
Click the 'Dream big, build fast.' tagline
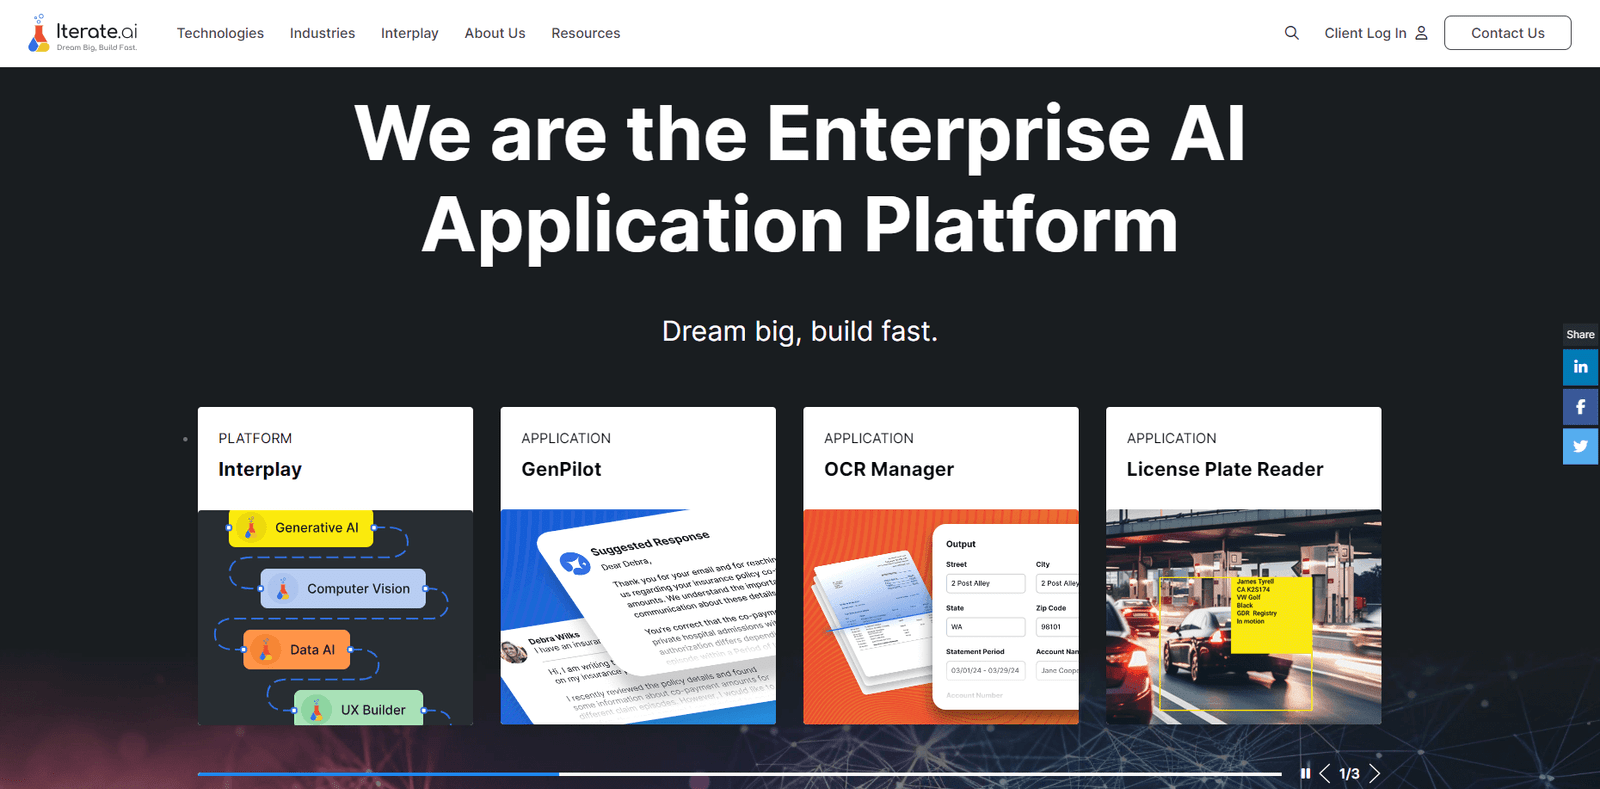800,331
